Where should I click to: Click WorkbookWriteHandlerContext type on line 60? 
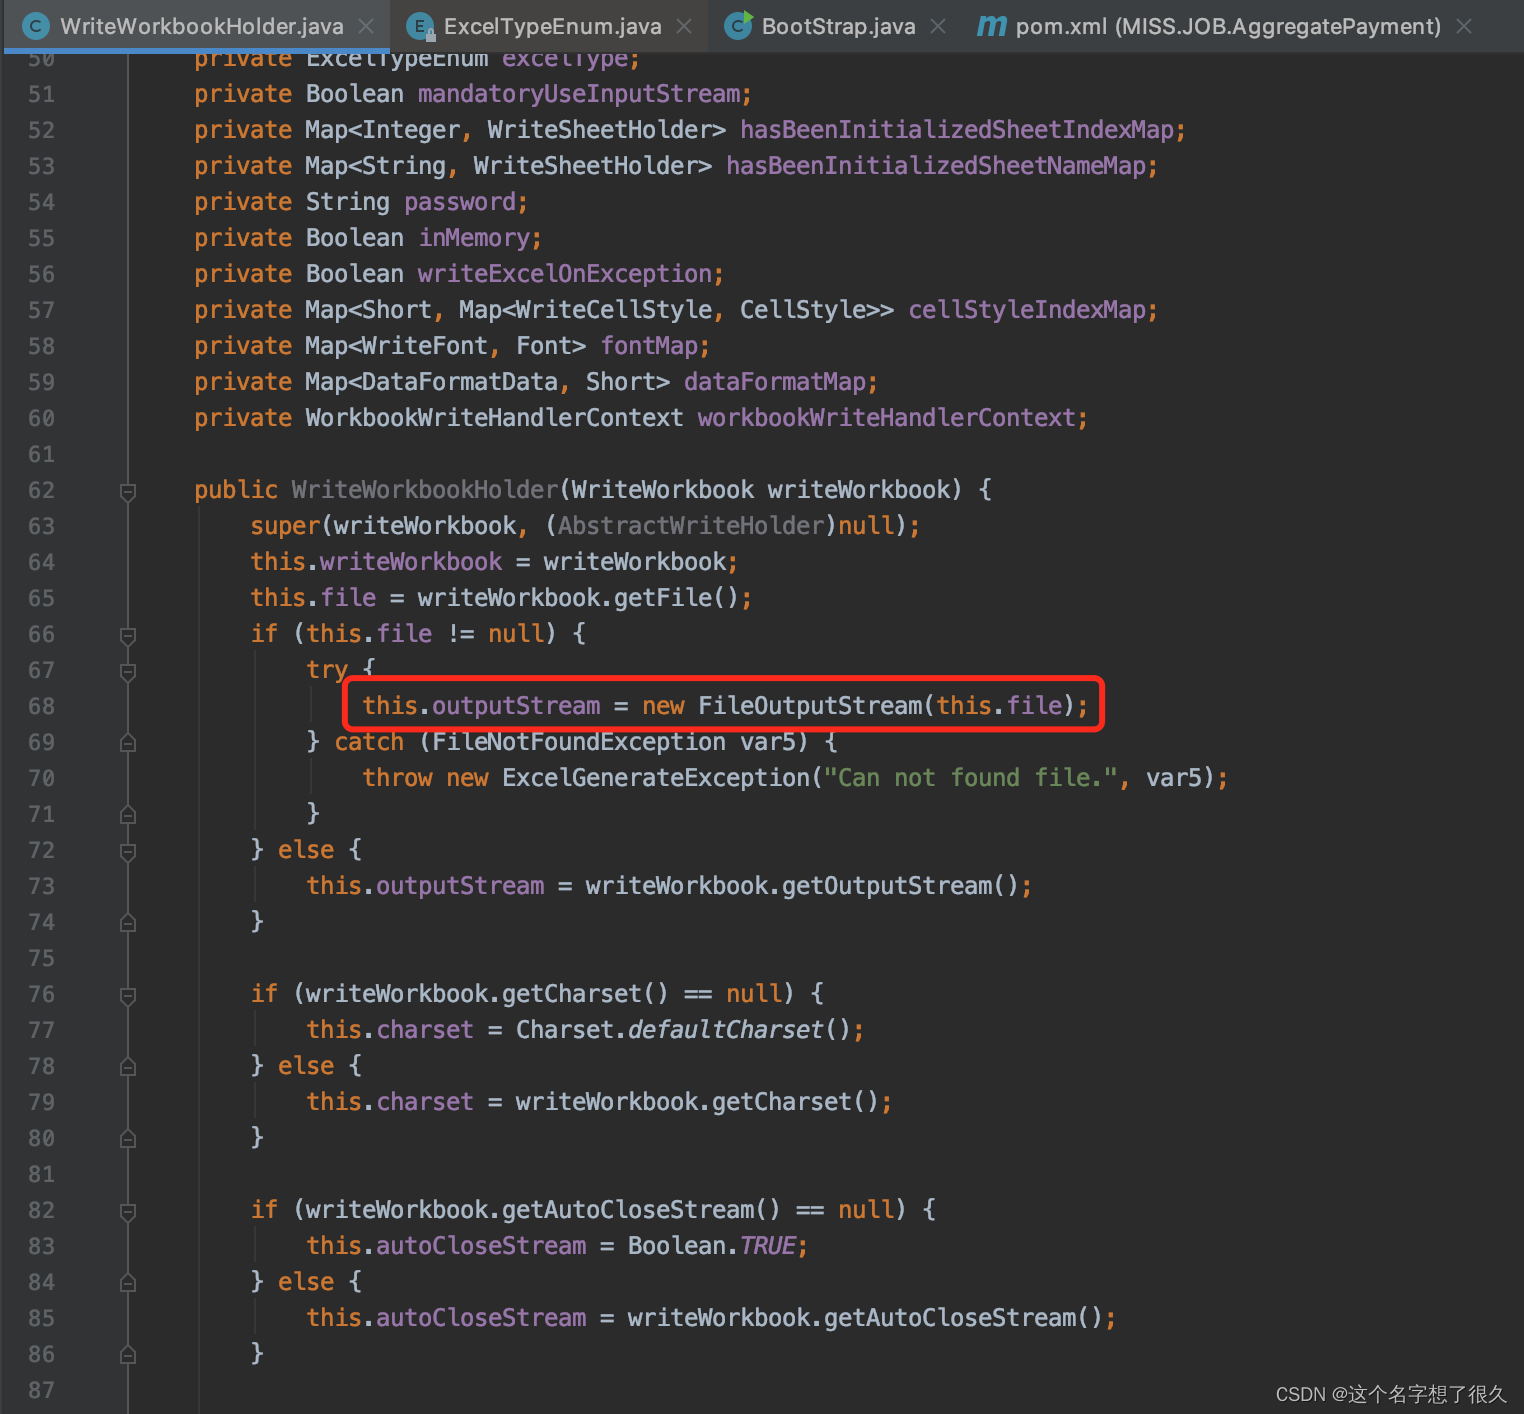(x=495, y=418)
